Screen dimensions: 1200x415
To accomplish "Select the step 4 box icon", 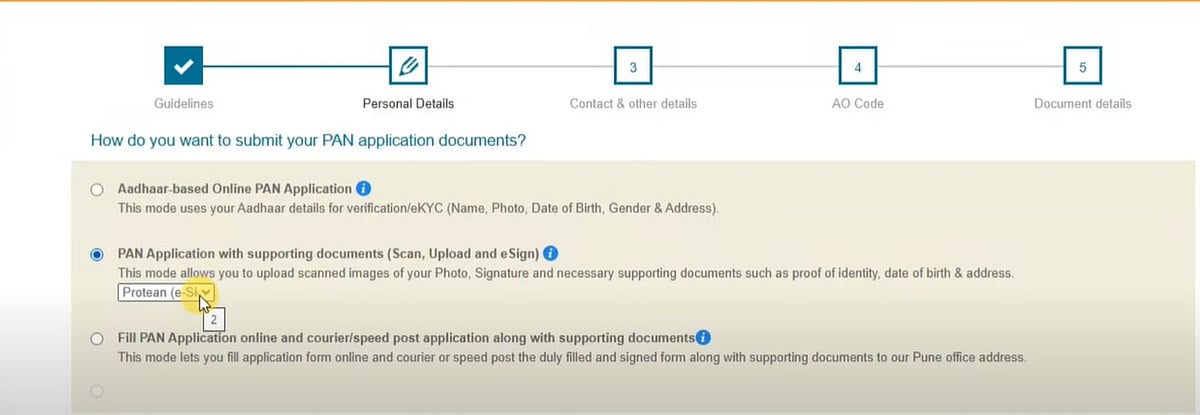I will click(x=857, y=67).
